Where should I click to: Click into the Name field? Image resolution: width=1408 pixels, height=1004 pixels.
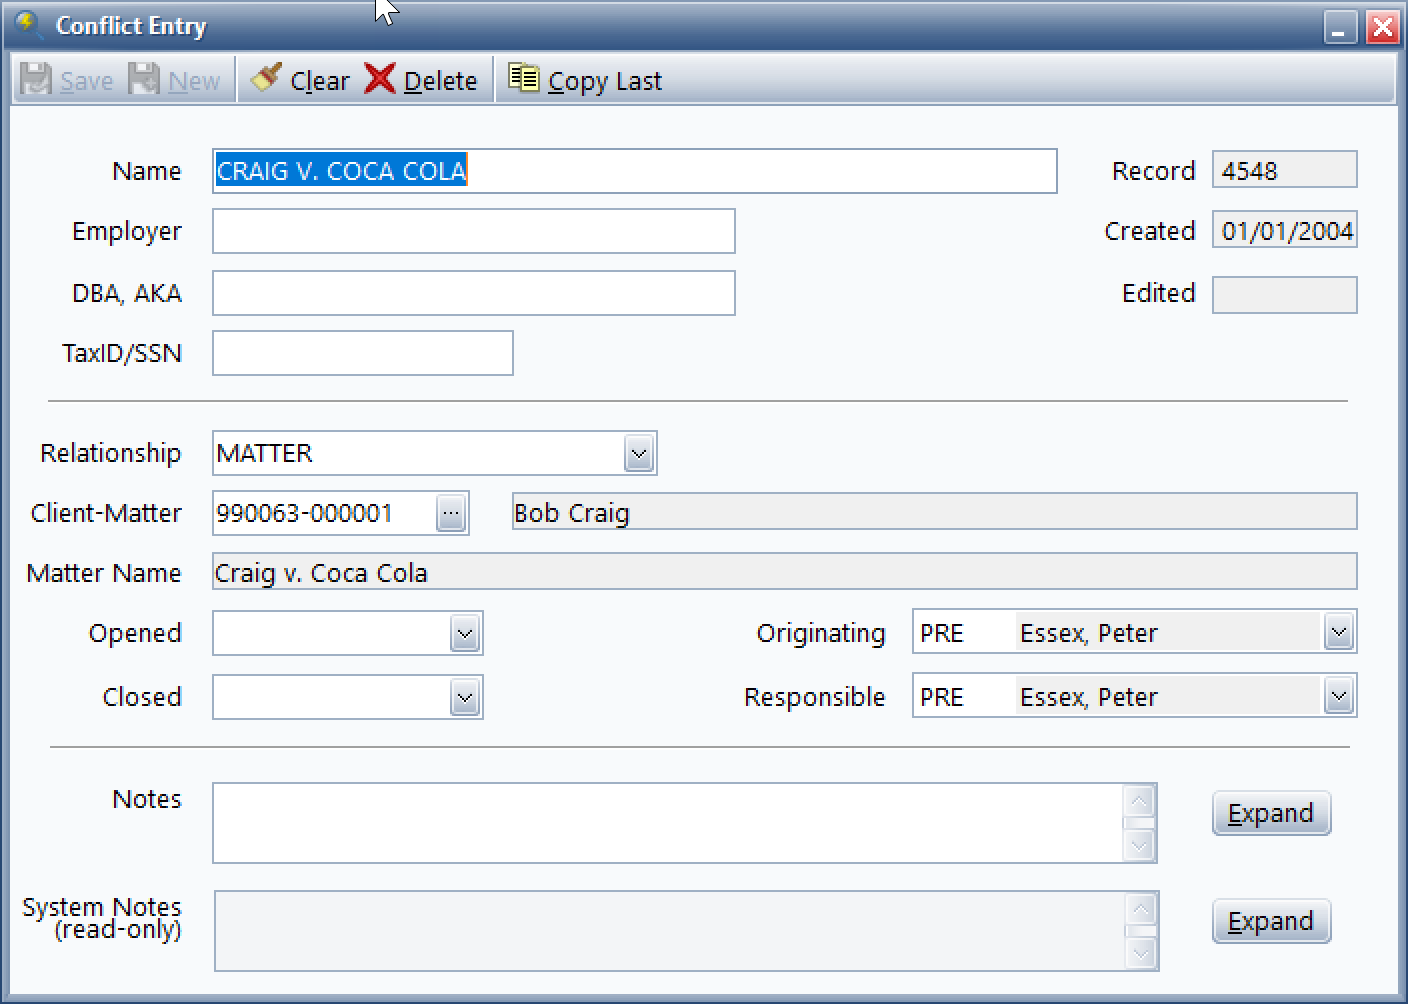[634, 171]
